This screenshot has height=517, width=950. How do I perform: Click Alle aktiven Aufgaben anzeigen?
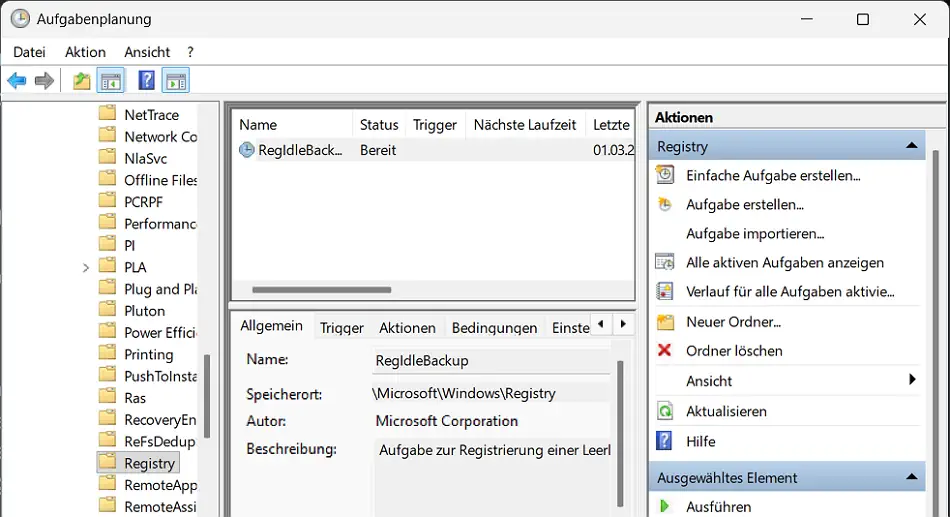click(785, 262)
